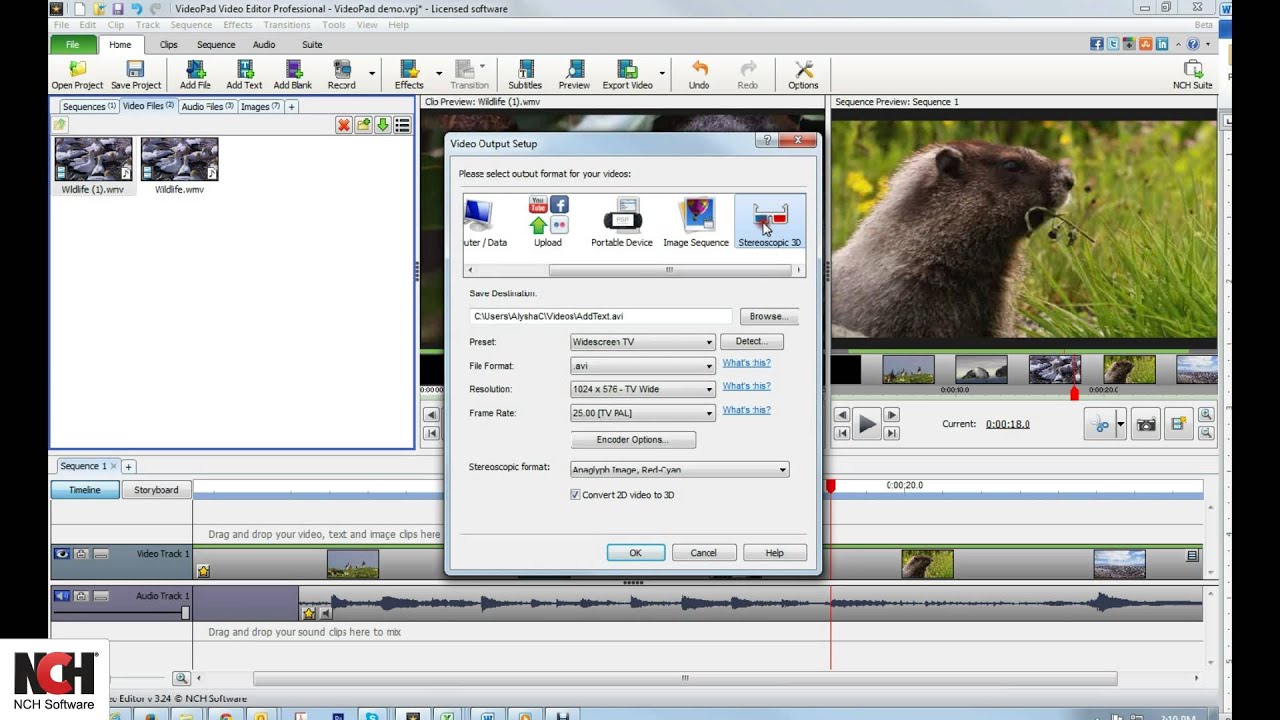1280x720 pixels.
Task: Click the green down-arrow bin icon
Action: [x=382, y=125]
